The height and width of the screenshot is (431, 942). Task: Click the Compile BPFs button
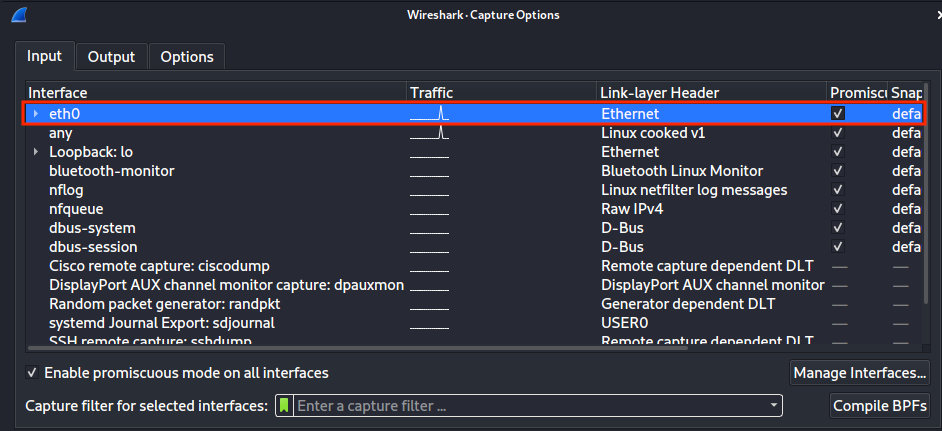click(x=880, y=406)
